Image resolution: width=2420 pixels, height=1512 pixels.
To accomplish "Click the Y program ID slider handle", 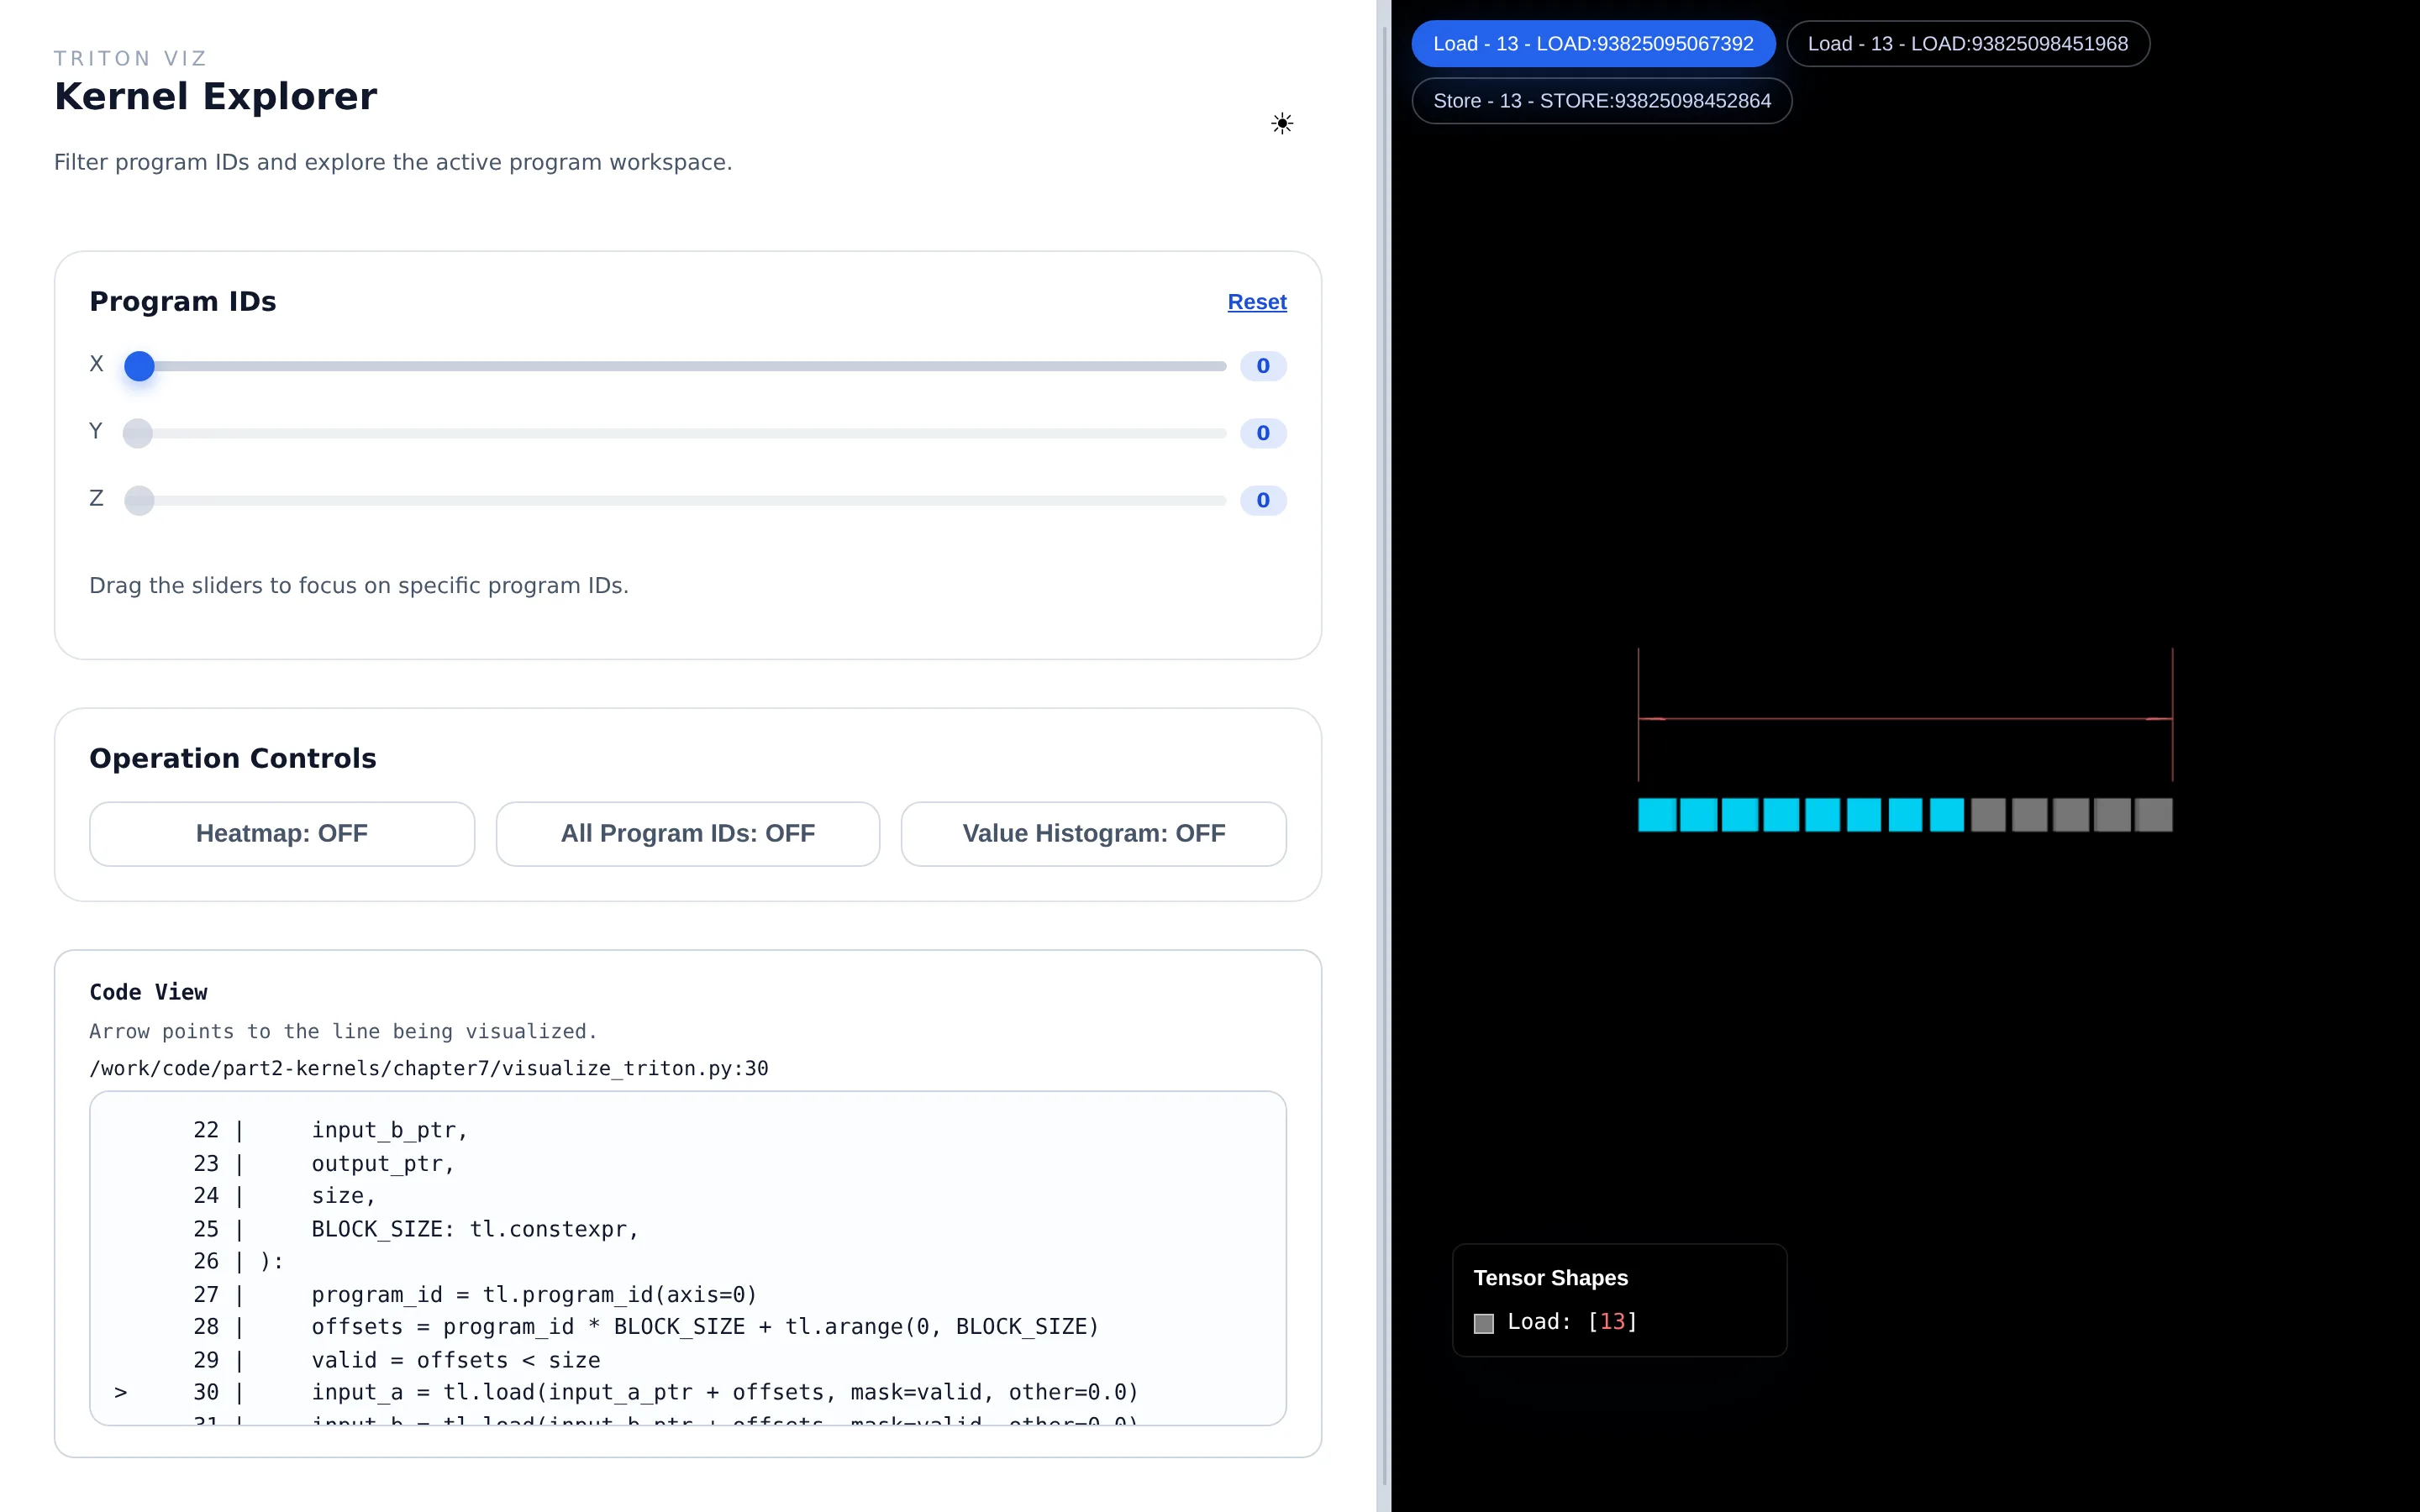I will point(138,433).
